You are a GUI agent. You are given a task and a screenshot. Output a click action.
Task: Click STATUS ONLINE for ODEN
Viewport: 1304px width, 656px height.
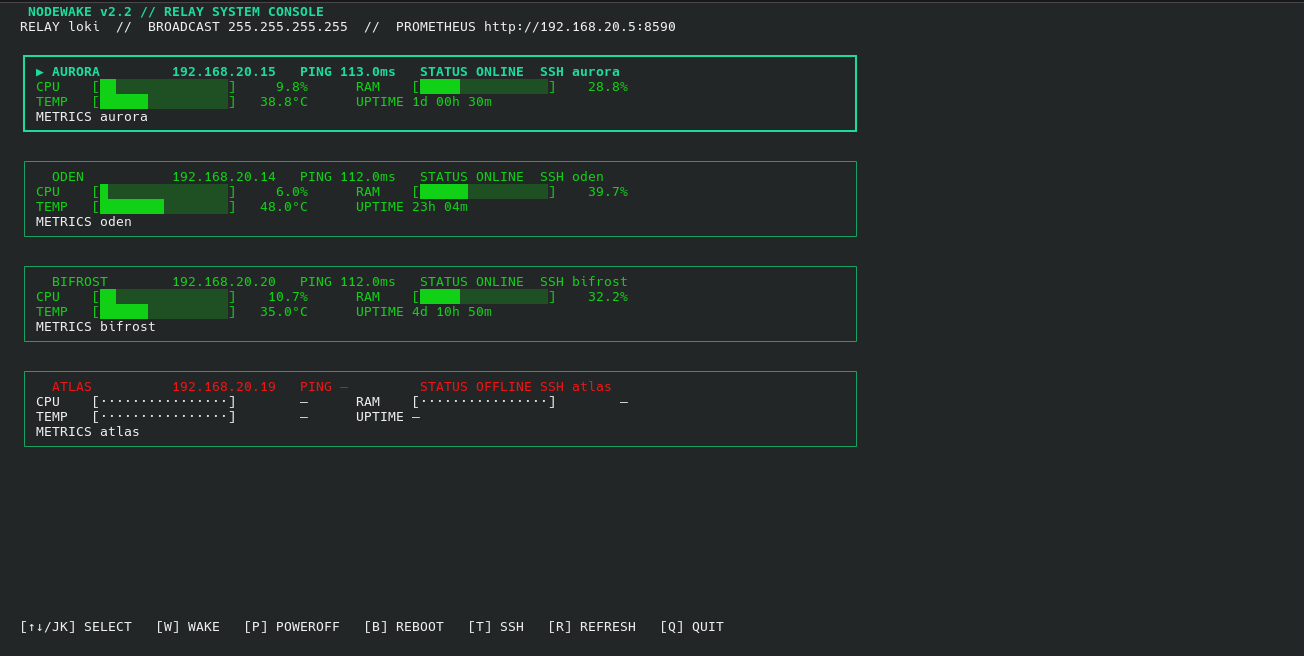click(x=472, y=177)
